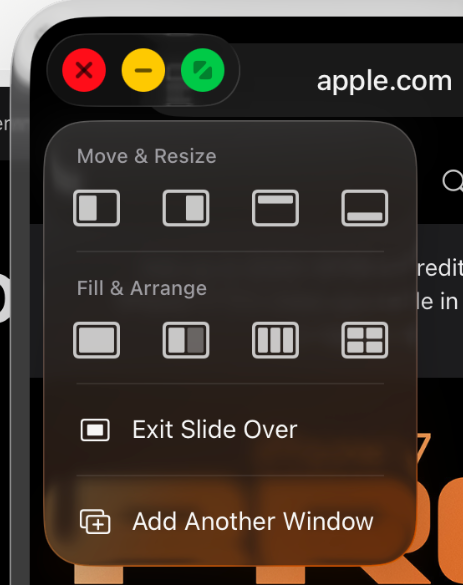463x585 pixels.
Task: Arrange two windows side by side
Action: point(186,340)
